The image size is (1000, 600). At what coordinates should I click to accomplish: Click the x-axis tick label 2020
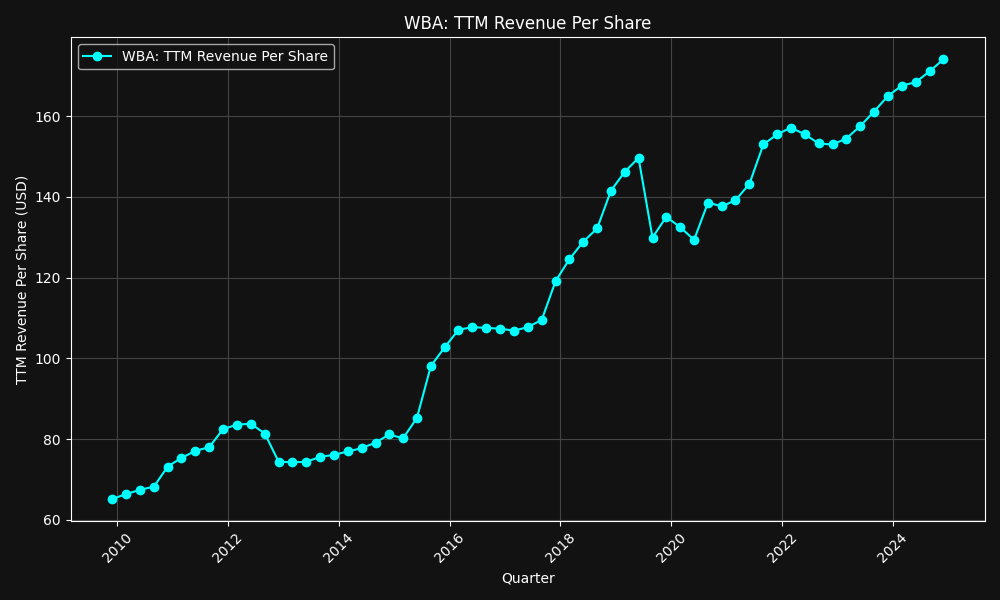(670, 548)
